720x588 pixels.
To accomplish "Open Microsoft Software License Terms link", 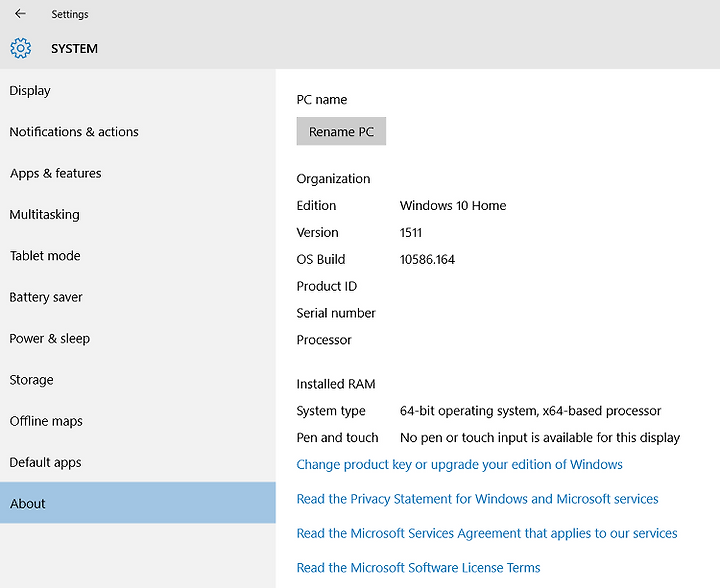I will click(x=418, y=568).
